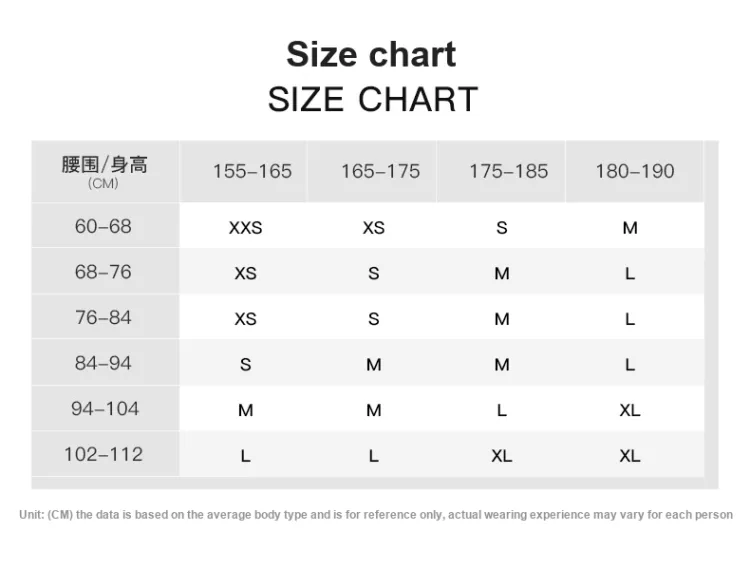Image resolution: width=750 pixels, height=570 pixels.
Task: Click the 60–68 waist row label
Action: pyautogui.click(x=103, y=226)
